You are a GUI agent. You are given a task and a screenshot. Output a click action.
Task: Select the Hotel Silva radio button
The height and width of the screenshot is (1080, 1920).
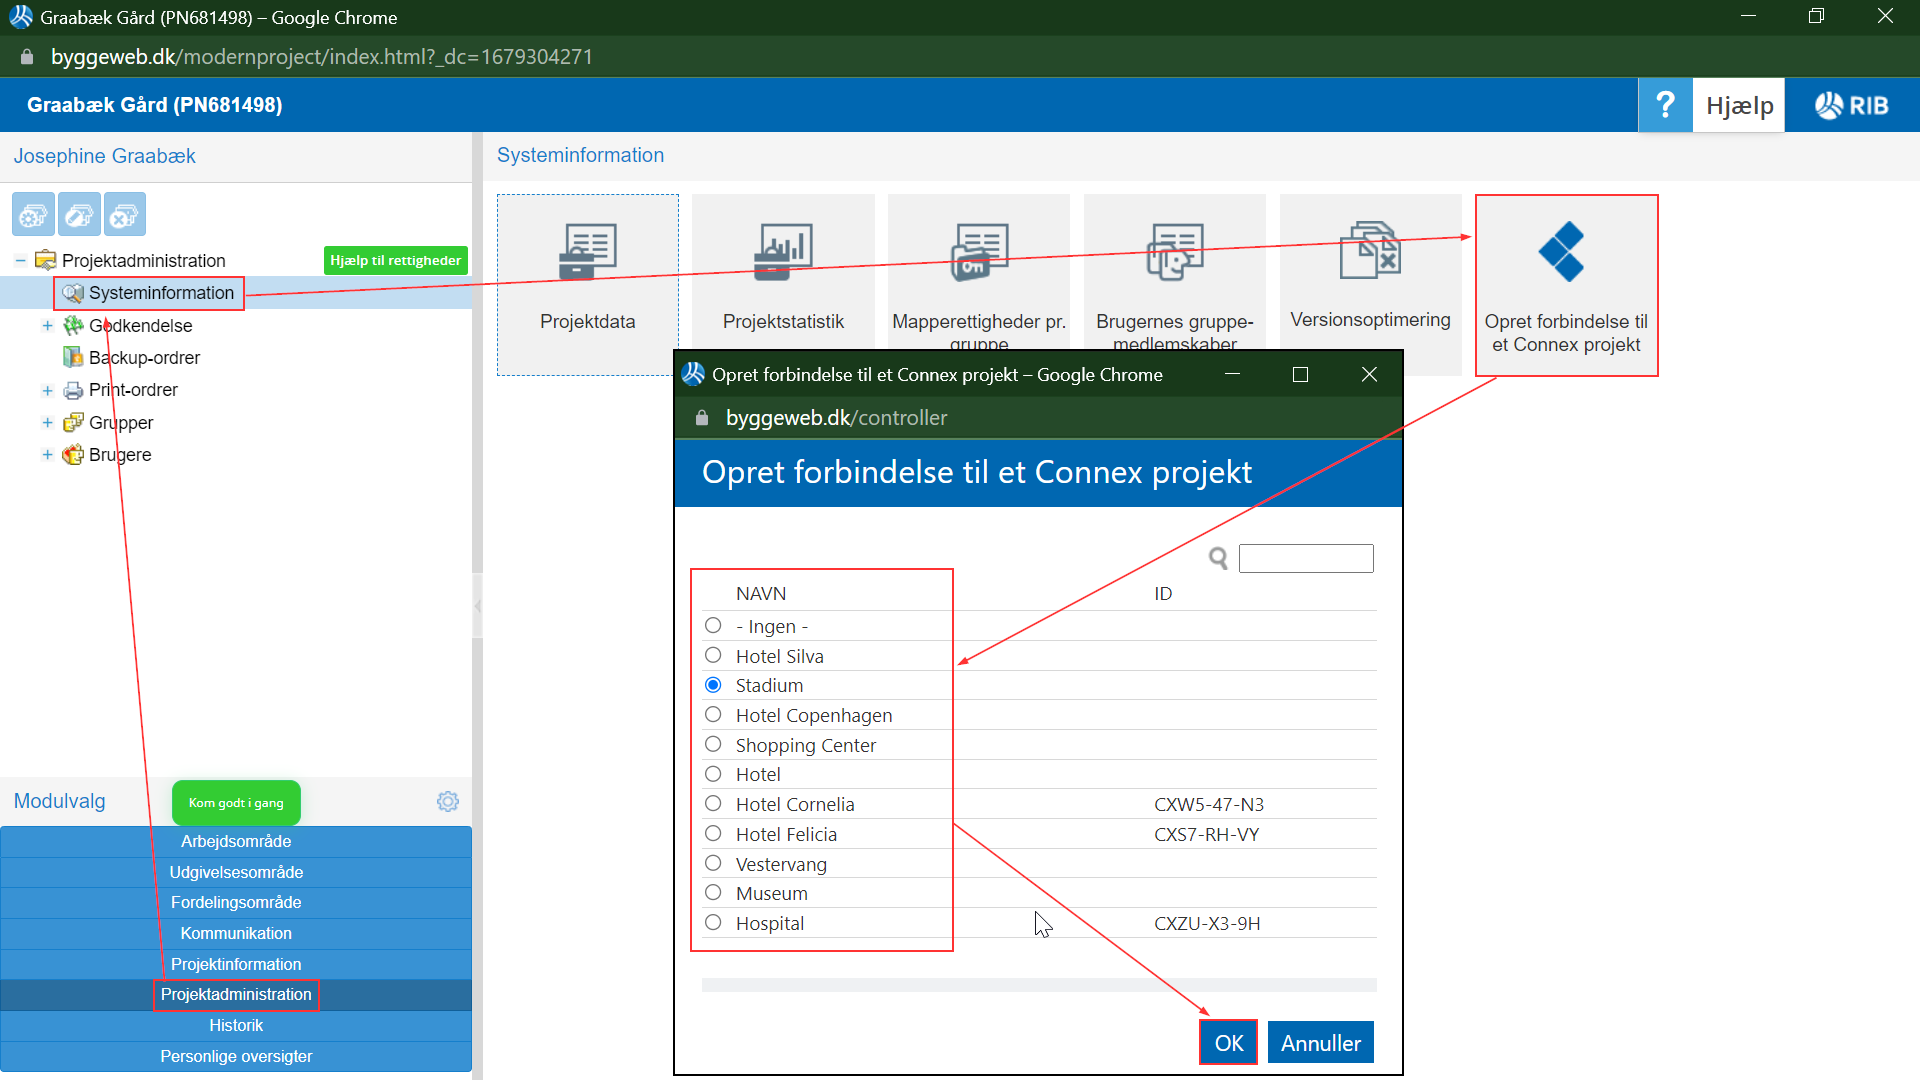(713, 656)
